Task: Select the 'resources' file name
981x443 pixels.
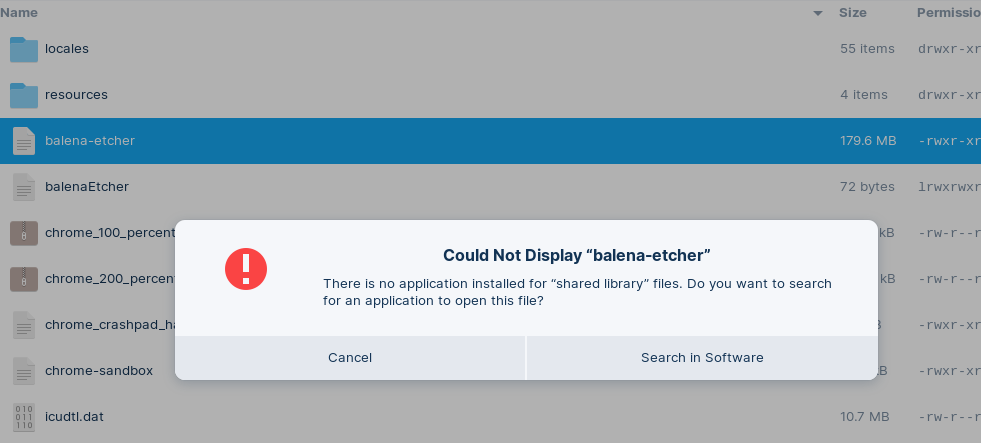Action: click(76, 95)
